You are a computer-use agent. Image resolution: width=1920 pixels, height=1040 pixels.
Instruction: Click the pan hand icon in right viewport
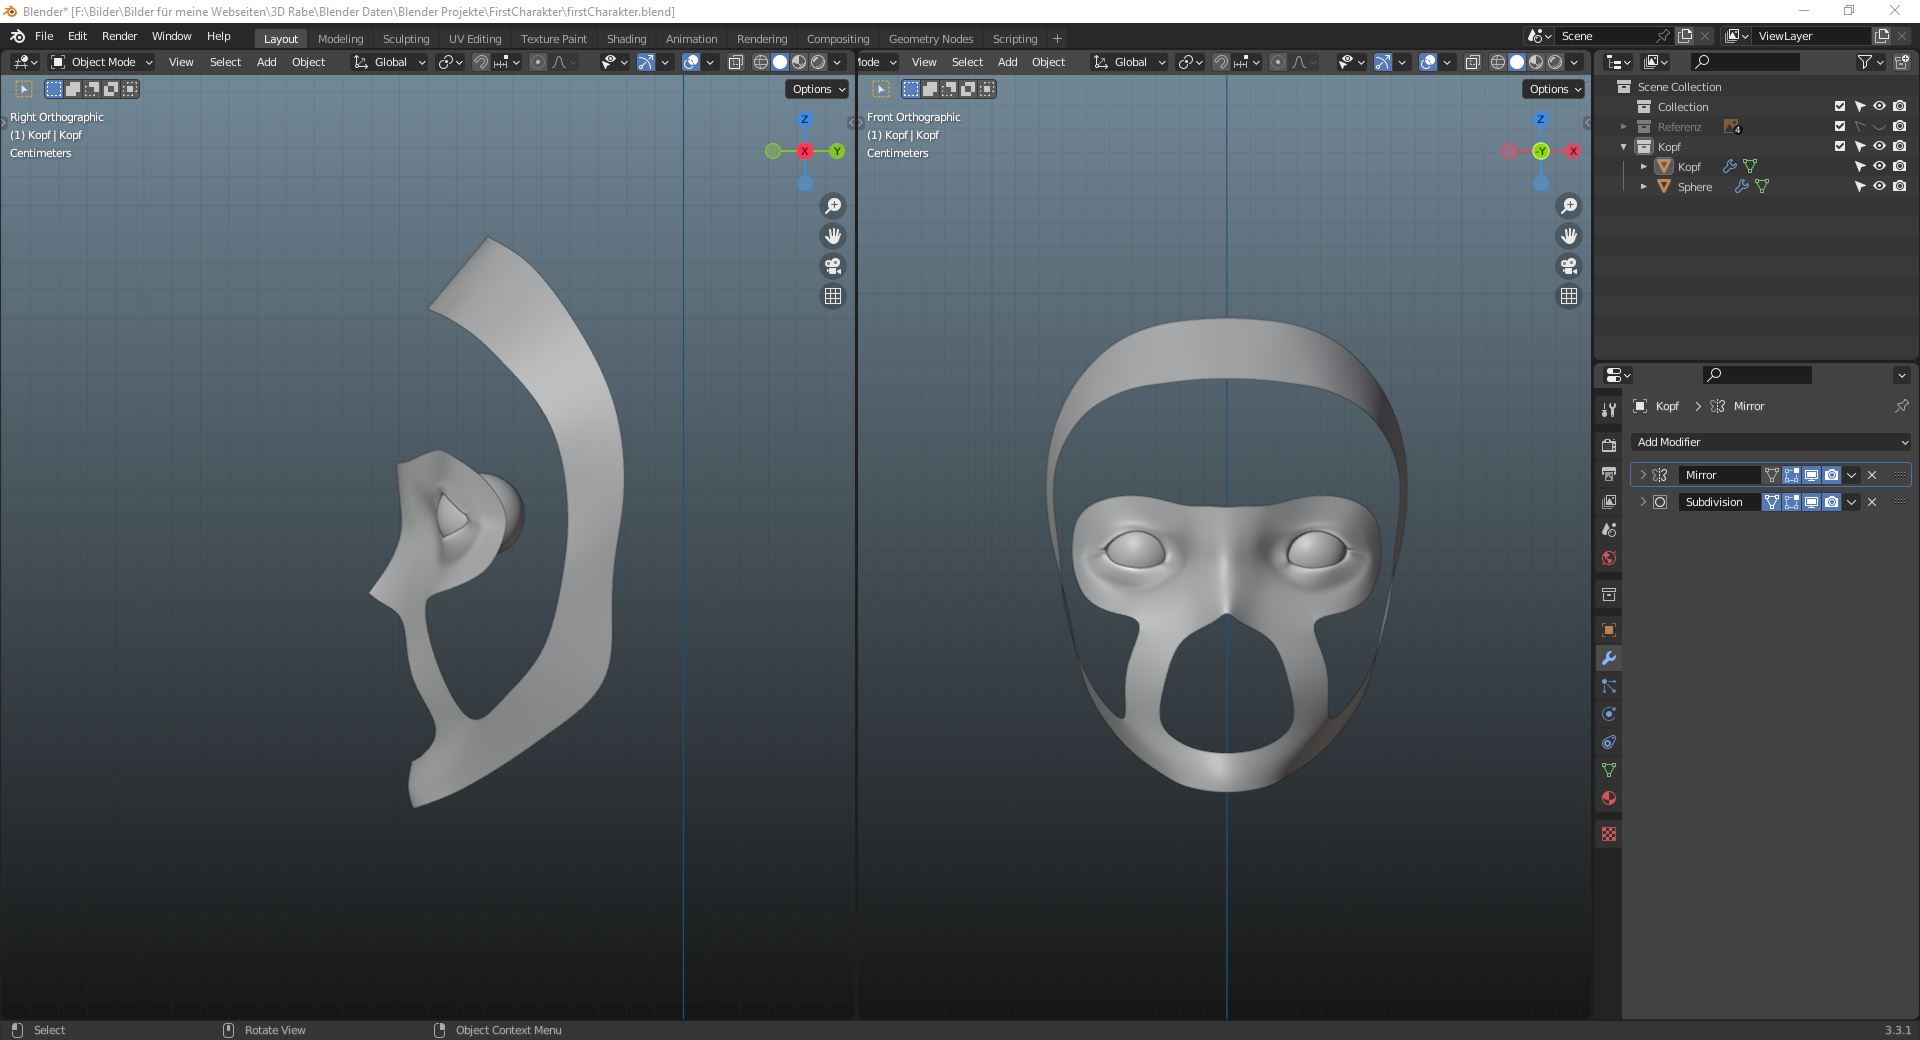pyautogui.click(x=1569, y=236)
